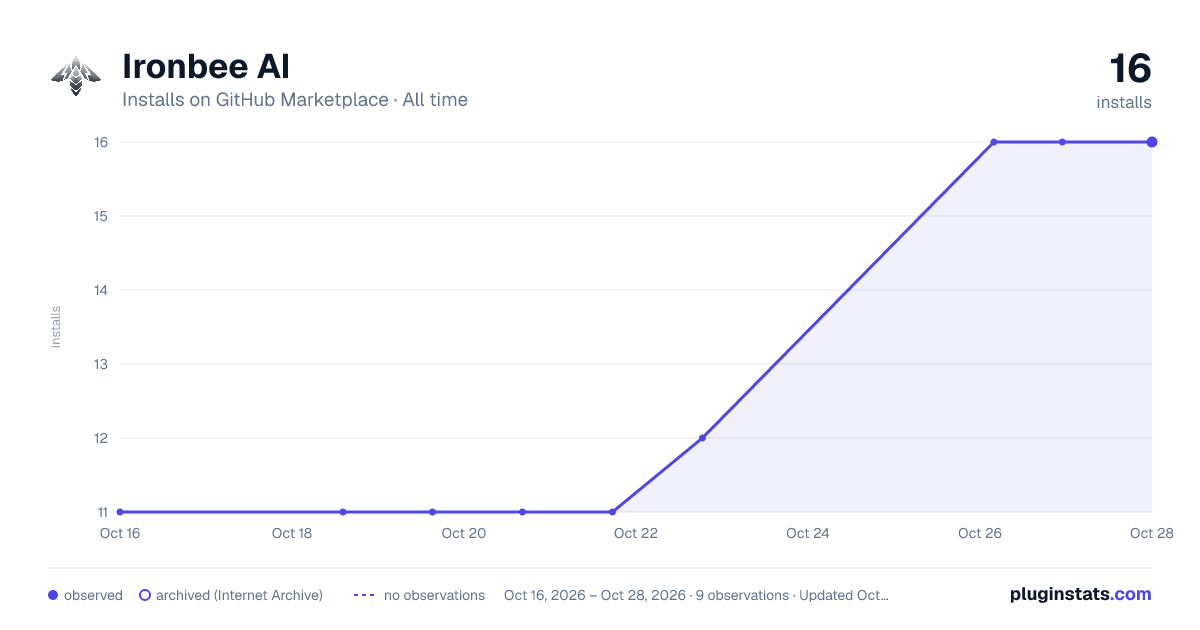This screenshot has width=1200, height=630.
Task: Click the Ironbee AI title
Action: [206, 67]
